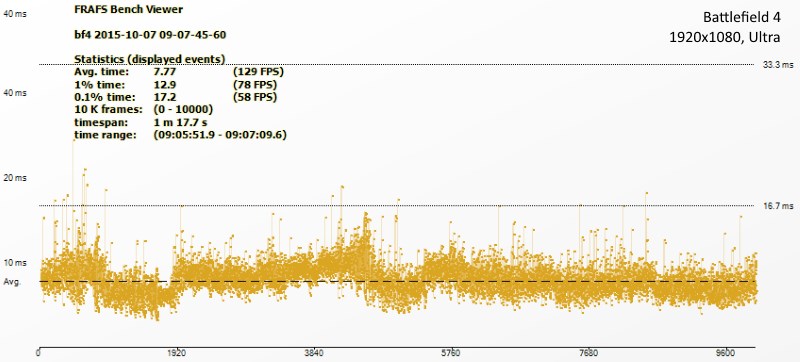
Task: Click the "33.3 ms" threshold label
Action: (778, 65)
